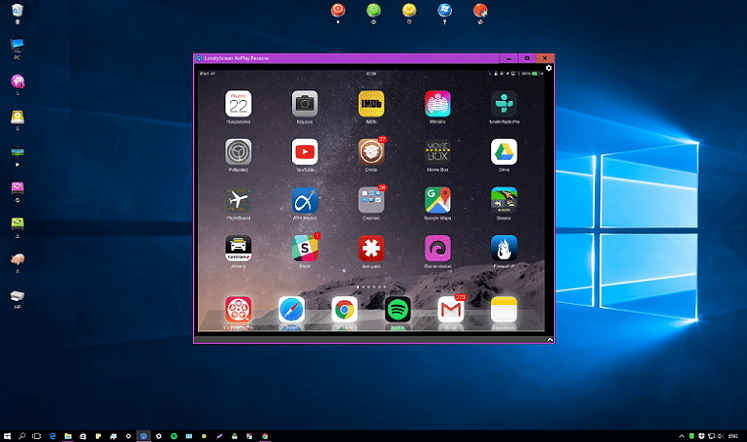Image resolution: width=747 pixels, height=442 pixels.
Task: Show hidden system tray icons
Action: (x=681, y=436)
